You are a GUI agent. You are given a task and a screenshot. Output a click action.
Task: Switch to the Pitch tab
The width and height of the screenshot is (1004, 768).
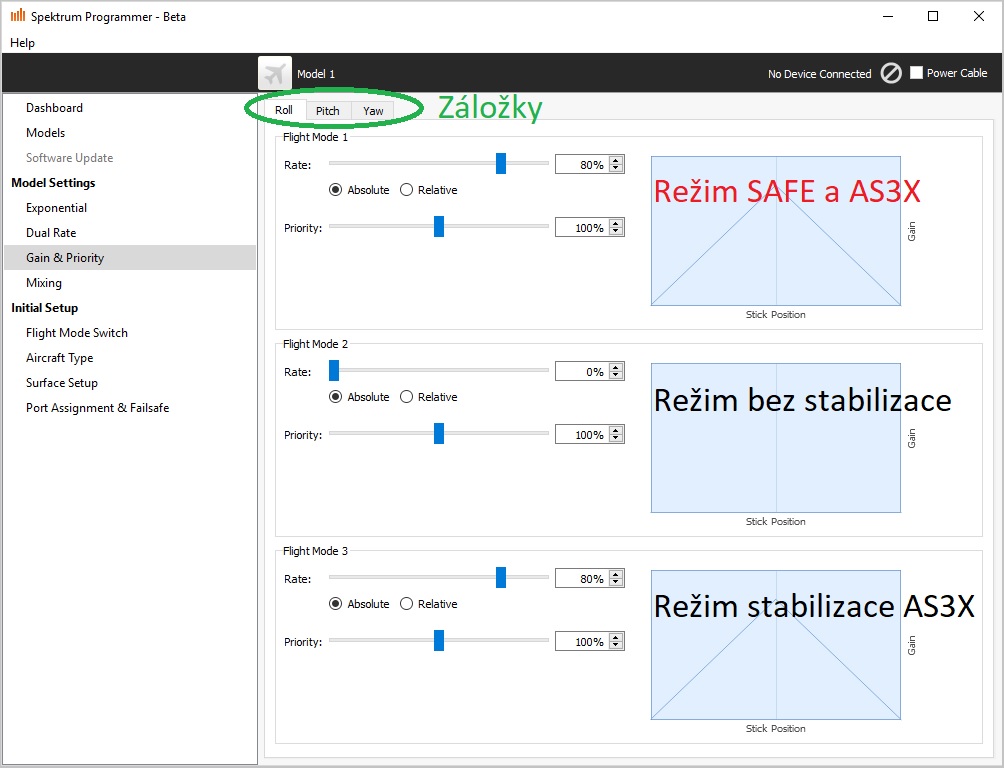(x=328, y=111)
